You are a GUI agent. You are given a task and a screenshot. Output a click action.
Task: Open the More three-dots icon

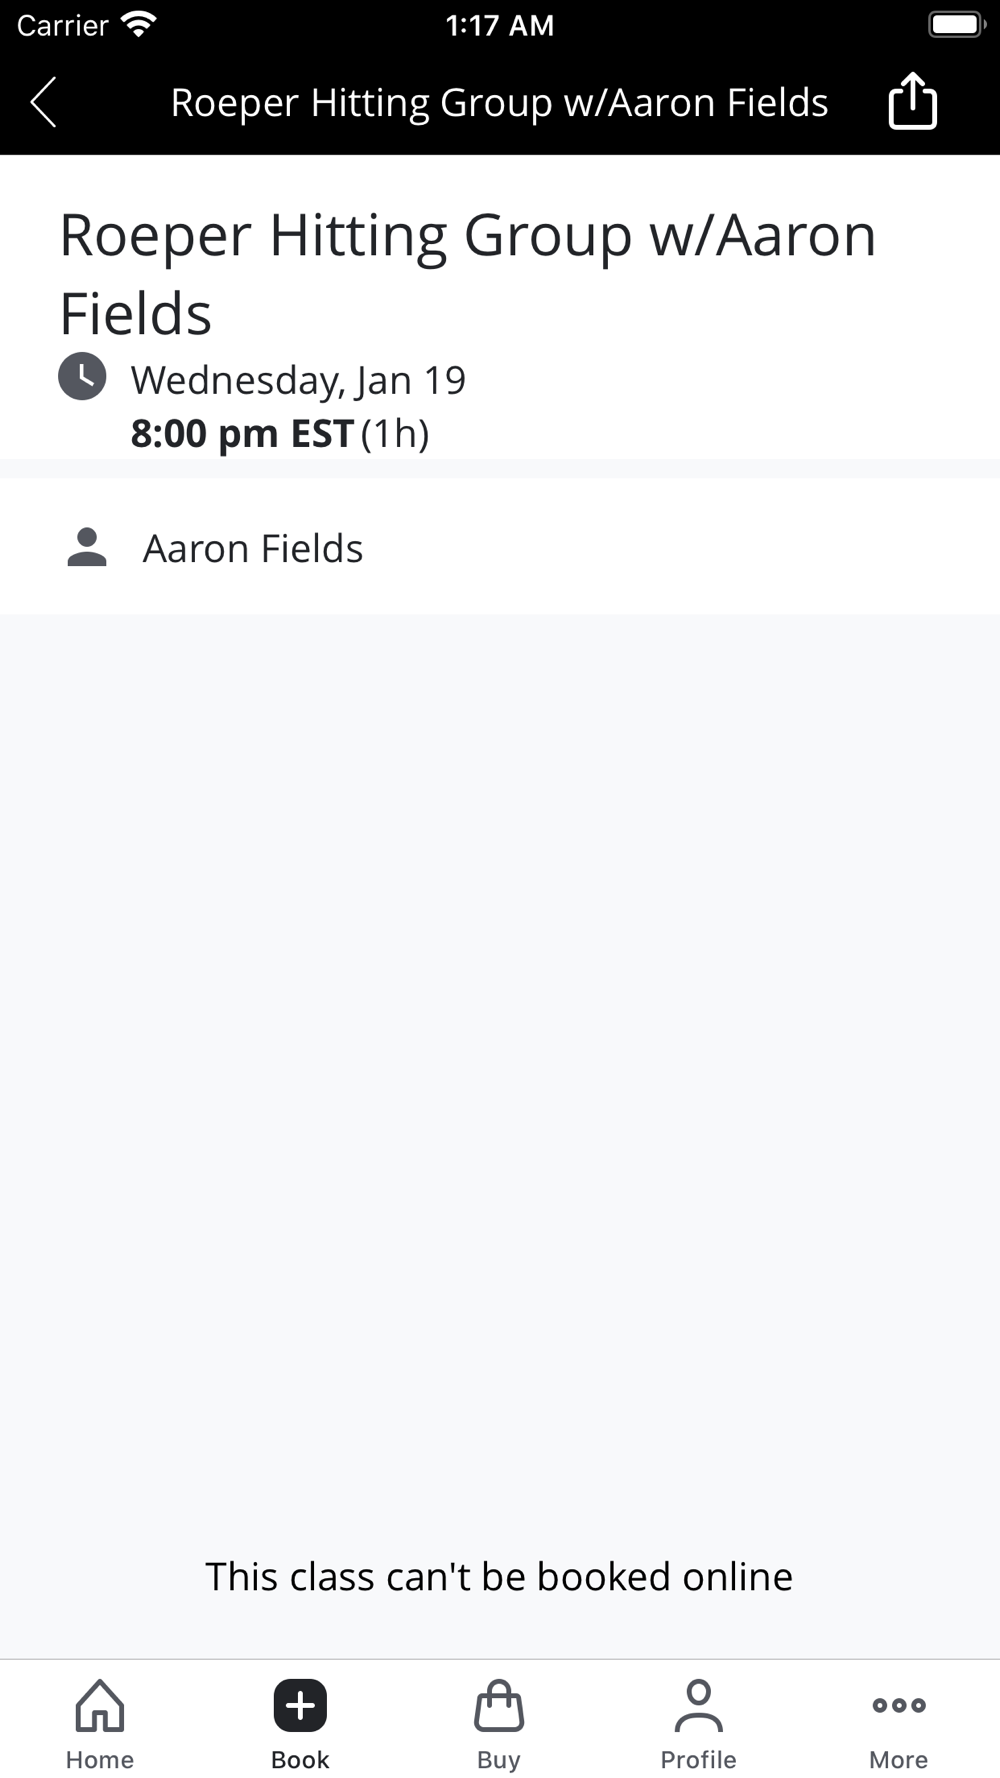coord(898,1705)
